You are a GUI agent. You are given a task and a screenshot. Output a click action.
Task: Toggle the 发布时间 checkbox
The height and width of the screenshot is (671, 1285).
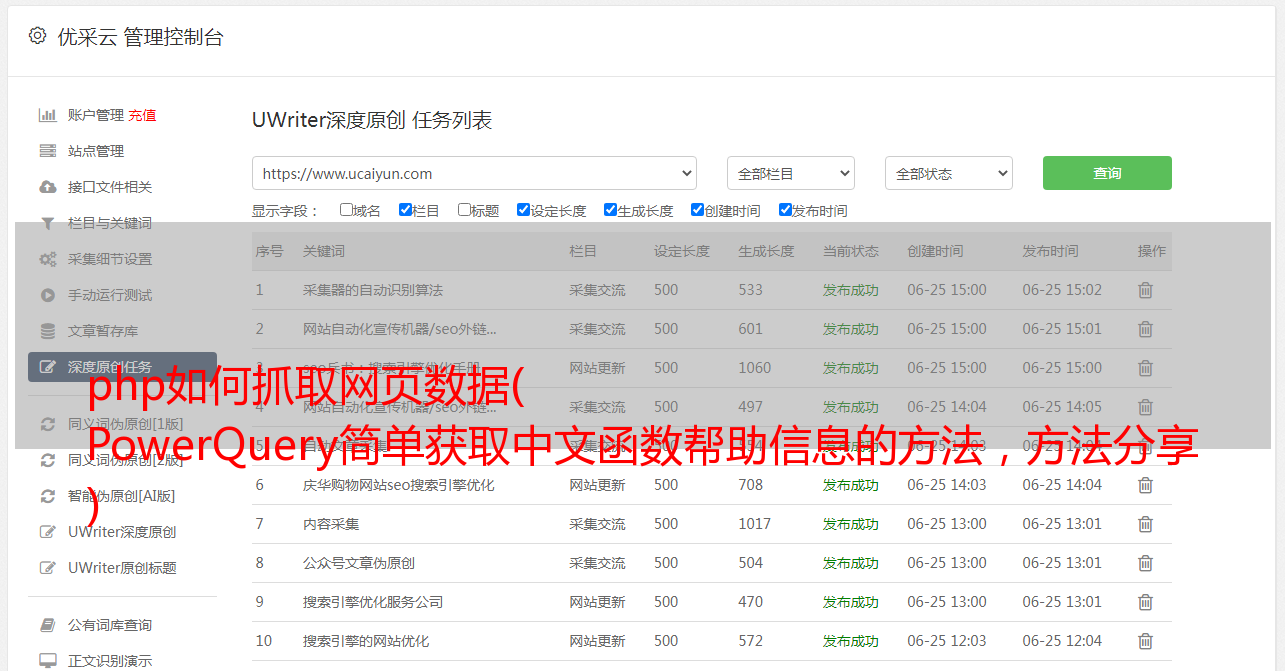tap(785, 210)
